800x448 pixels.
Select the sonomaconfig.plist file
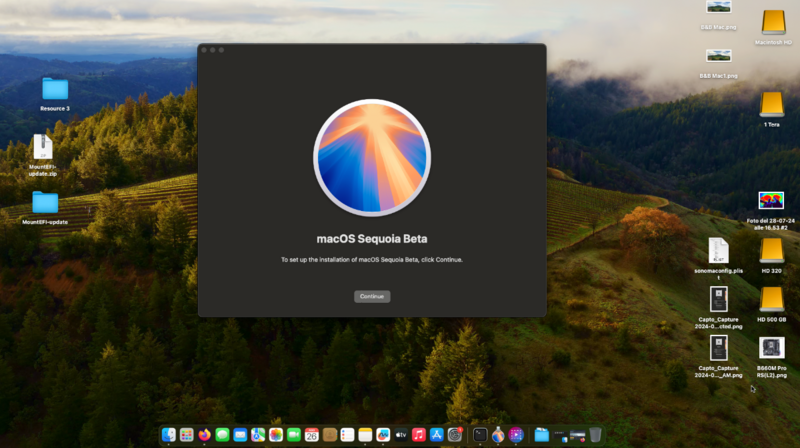(x=718, y=250)
